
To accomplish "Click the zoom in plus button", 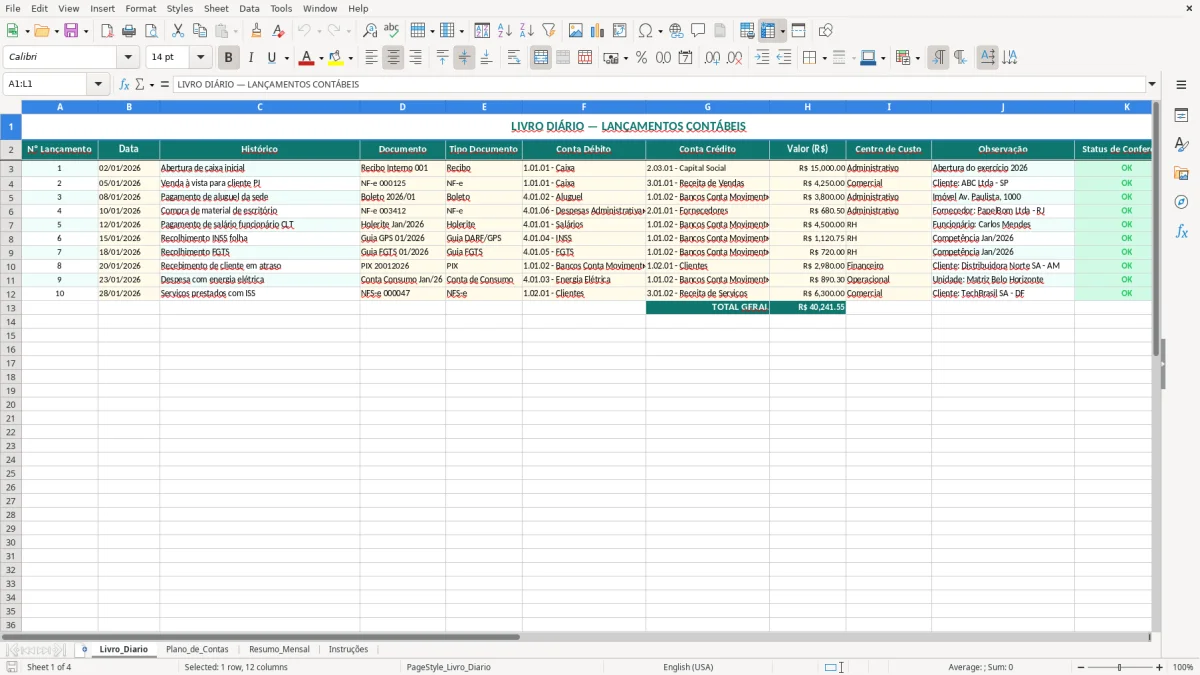I will coord(1160,667).
